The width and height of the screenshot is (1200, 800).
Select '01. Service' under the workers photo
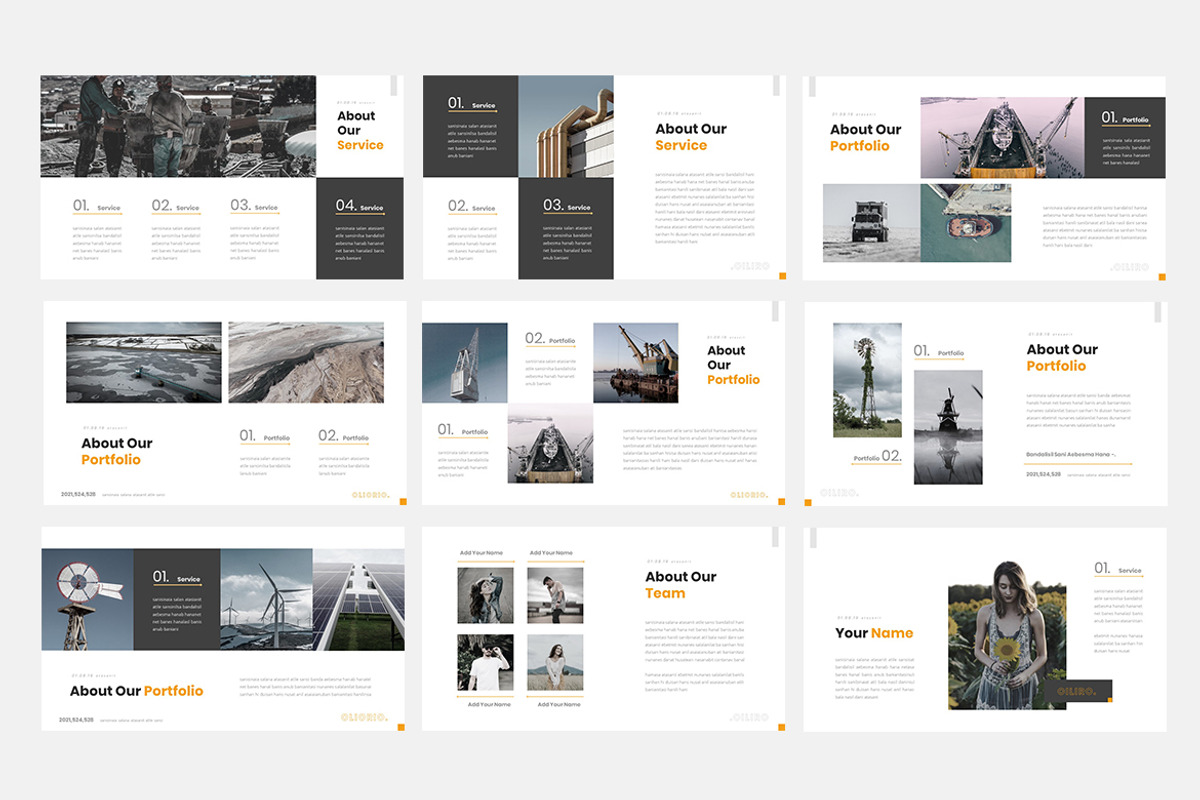97,206
